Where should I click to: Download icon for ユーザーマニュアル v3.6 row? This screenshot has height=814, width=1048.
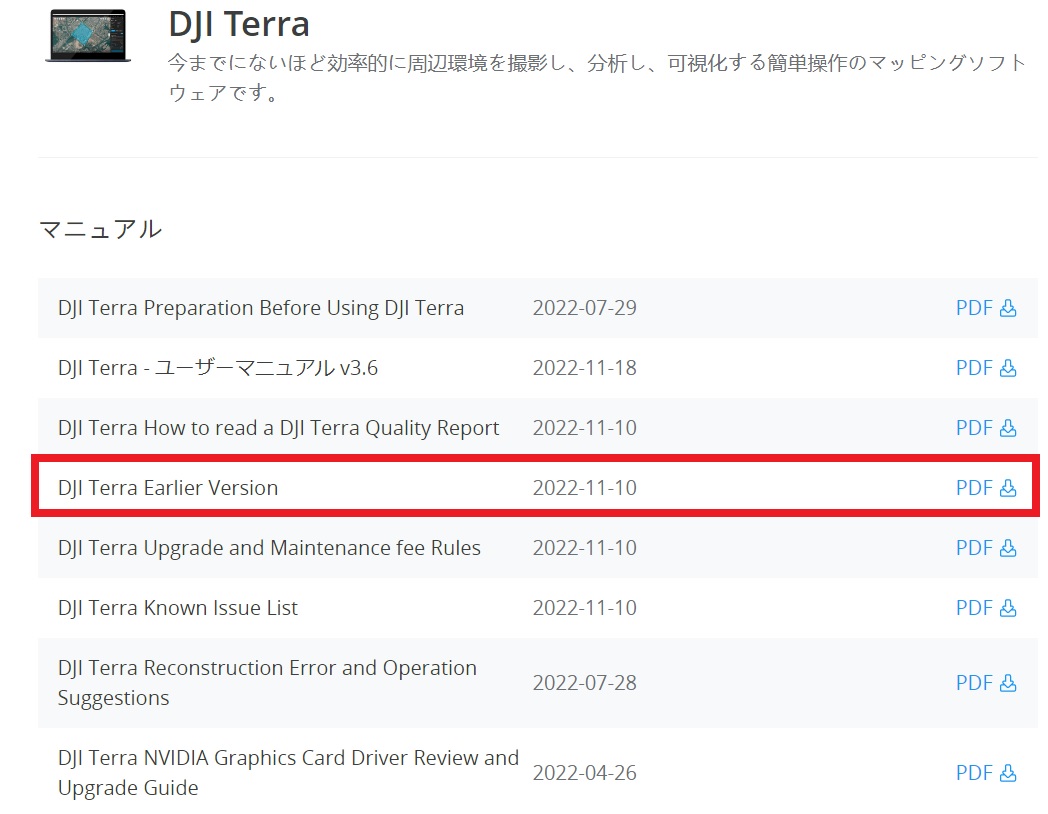[x=1008, y=368]
